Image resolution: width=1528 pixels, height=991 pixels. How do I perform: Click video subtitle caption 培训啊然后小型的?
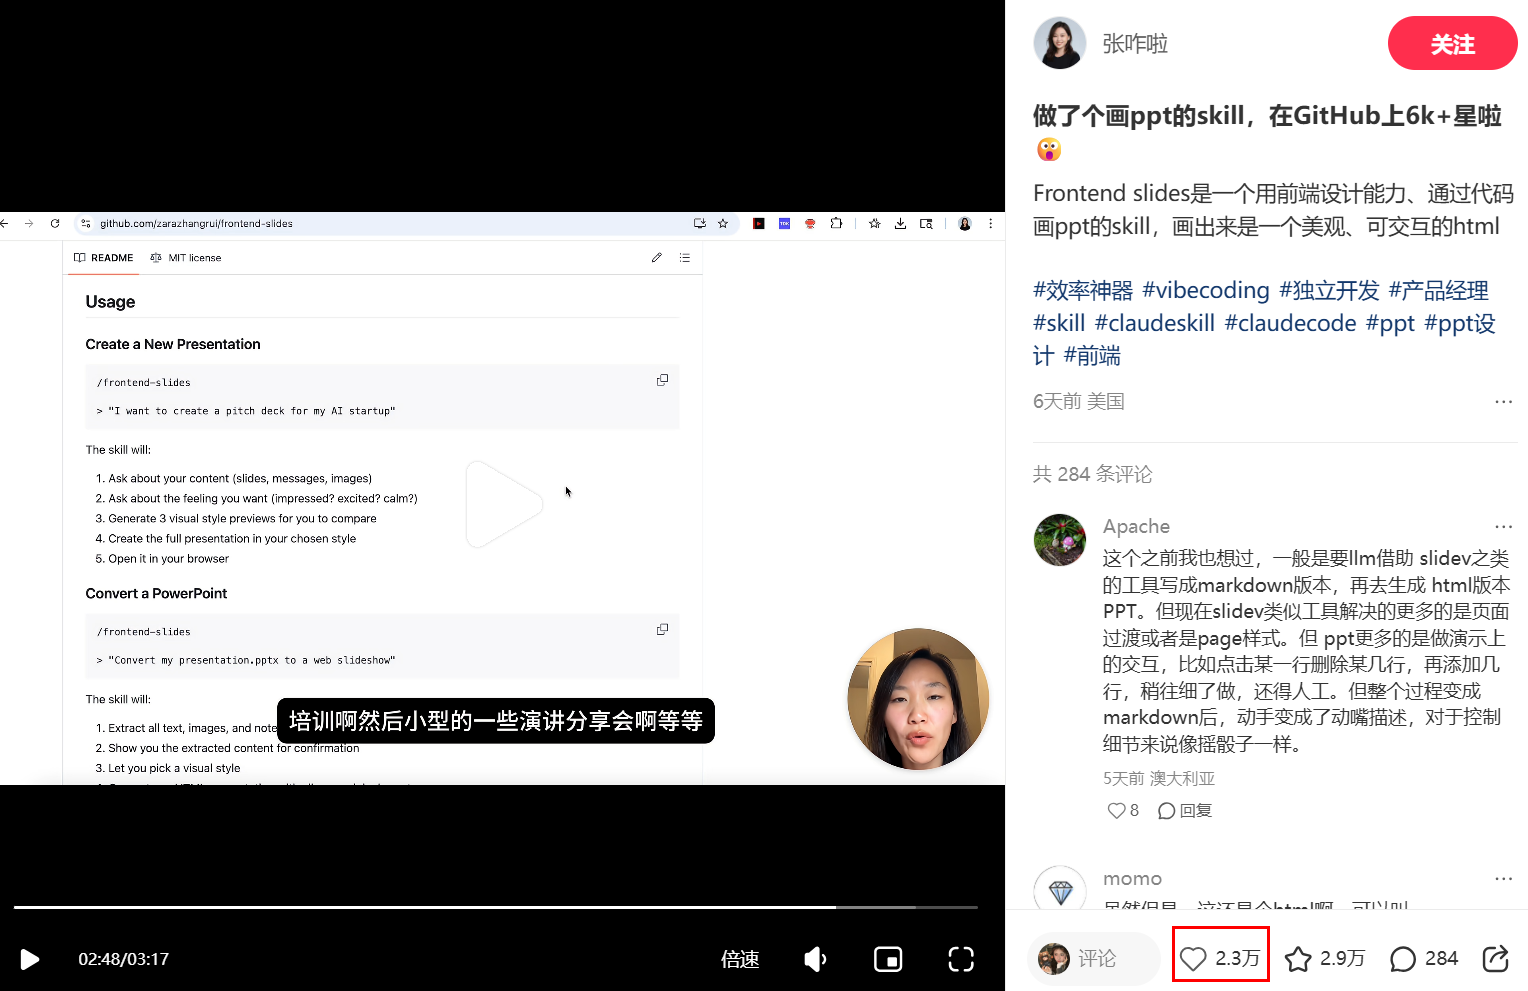coord(496,721)
